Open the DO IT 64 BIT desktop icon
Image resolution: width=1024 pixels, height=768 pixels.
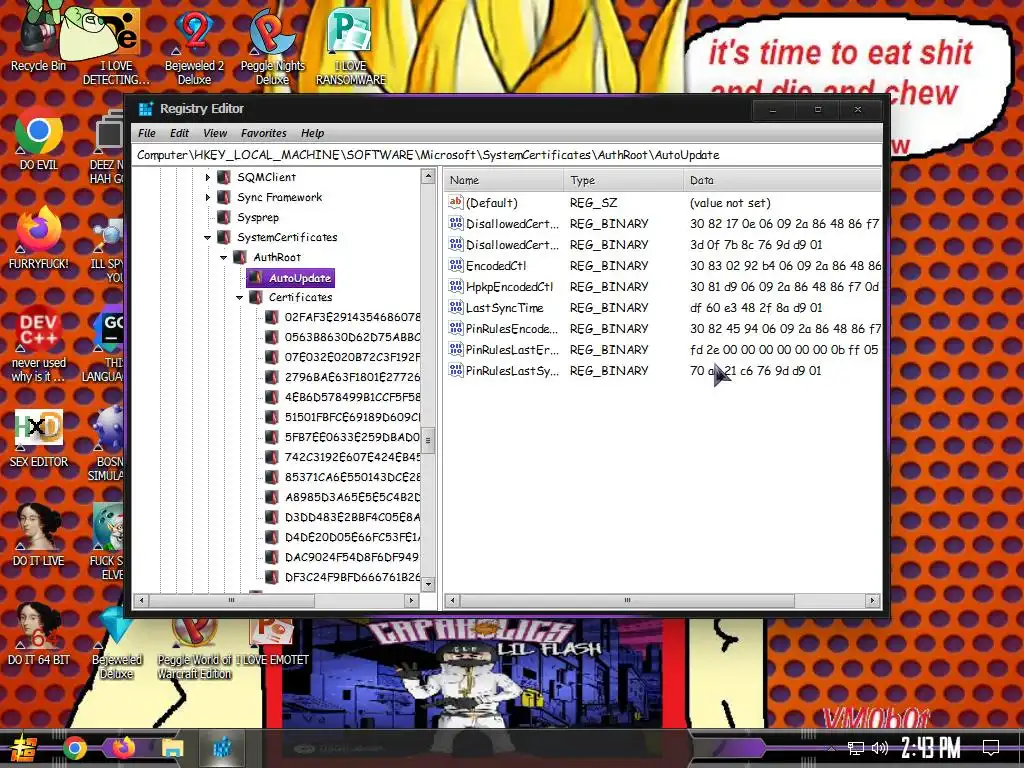tap(38, 633)
